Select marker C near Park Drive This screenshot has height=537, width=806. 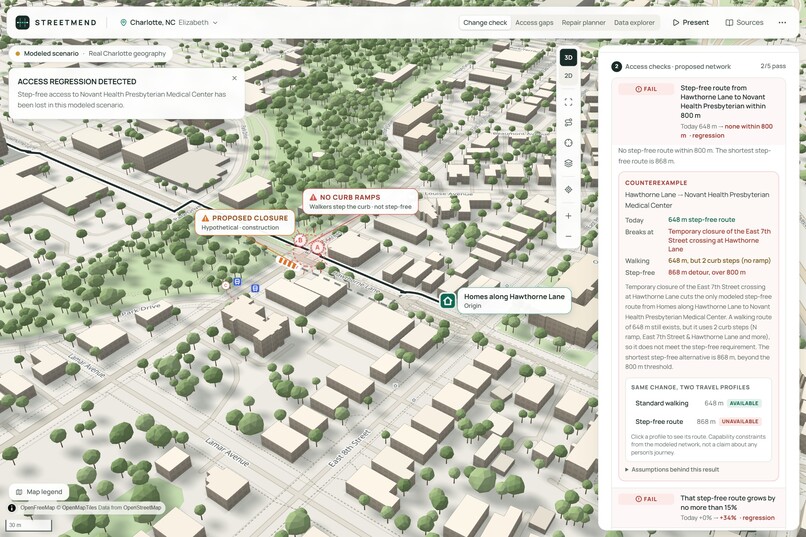click(226, 285)
